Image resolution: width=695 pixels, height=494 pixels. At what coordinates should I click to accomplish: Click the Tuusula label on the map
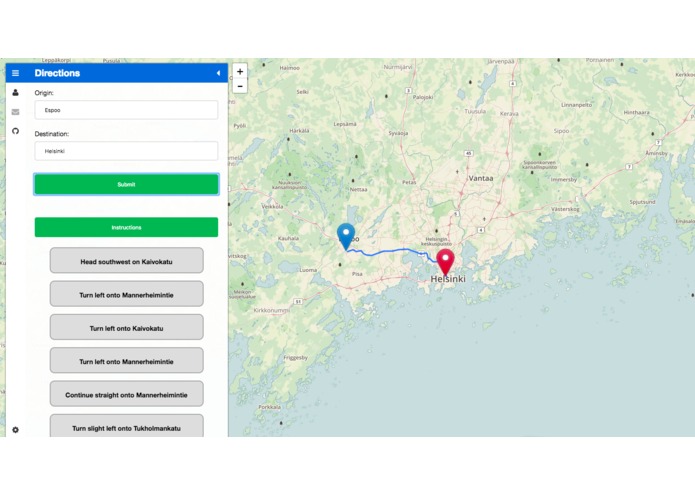pos(475,111)
